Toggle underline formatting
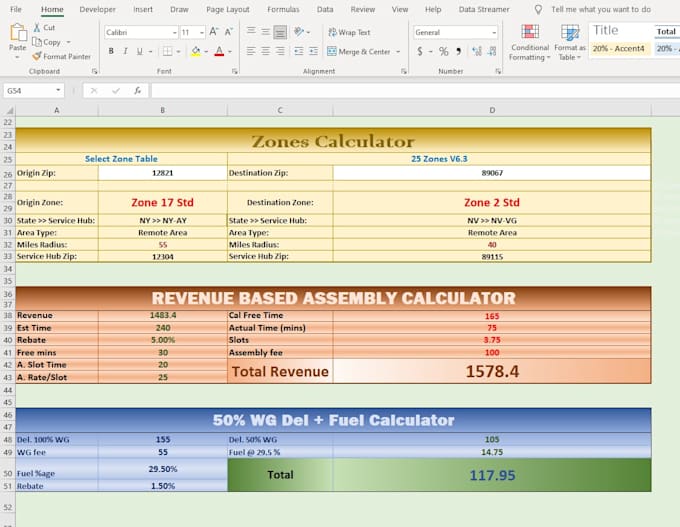This screenshot has width=680, height=527. [140, 51]
